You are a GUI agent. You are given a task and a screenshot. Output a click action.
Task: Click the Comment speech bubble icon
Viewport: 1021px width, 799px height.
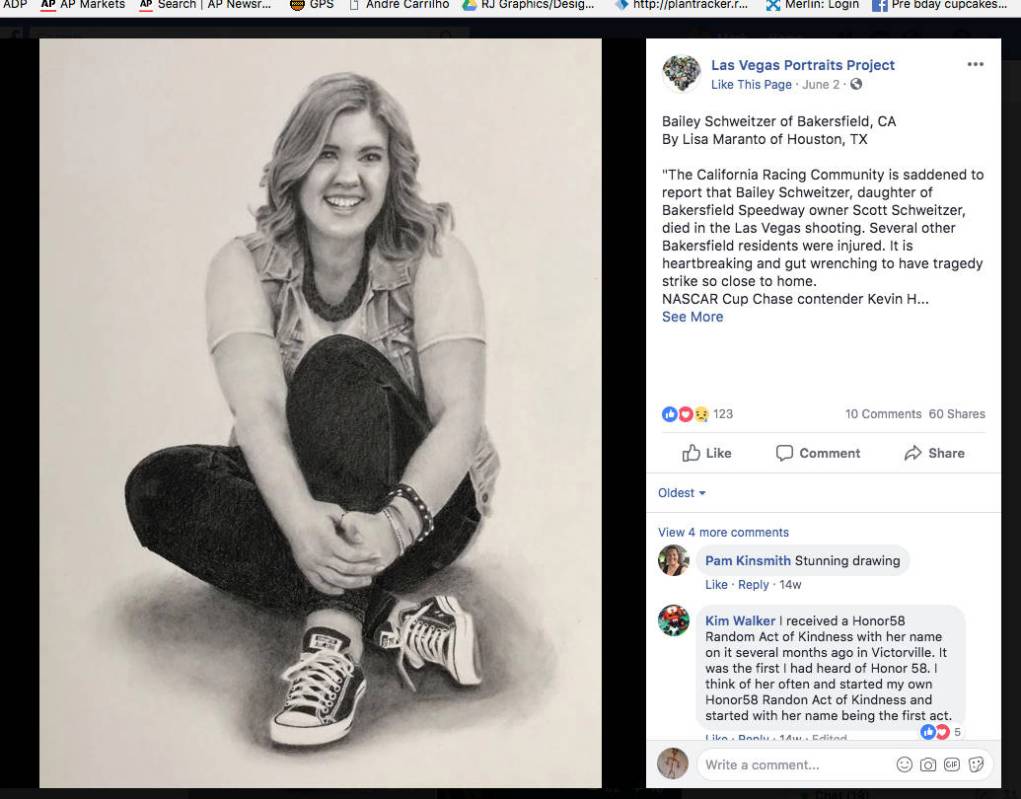click(784, 453)
